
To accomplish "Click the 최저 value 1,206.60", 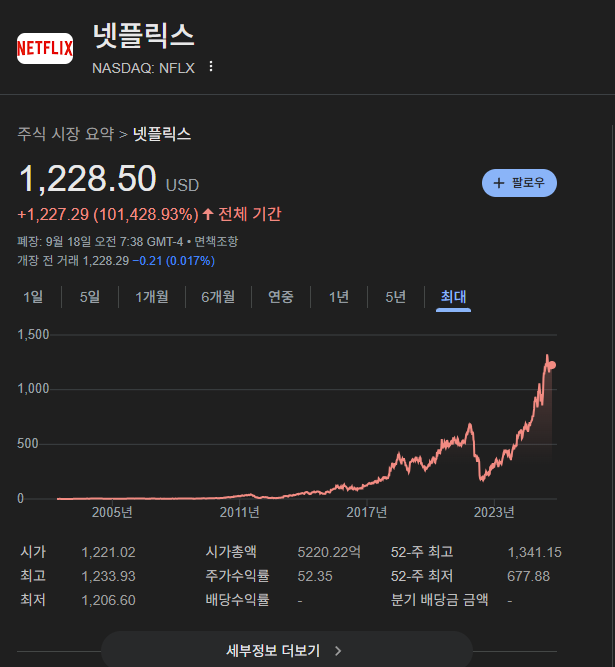I will pyautogui.click(x=108, y=600).
